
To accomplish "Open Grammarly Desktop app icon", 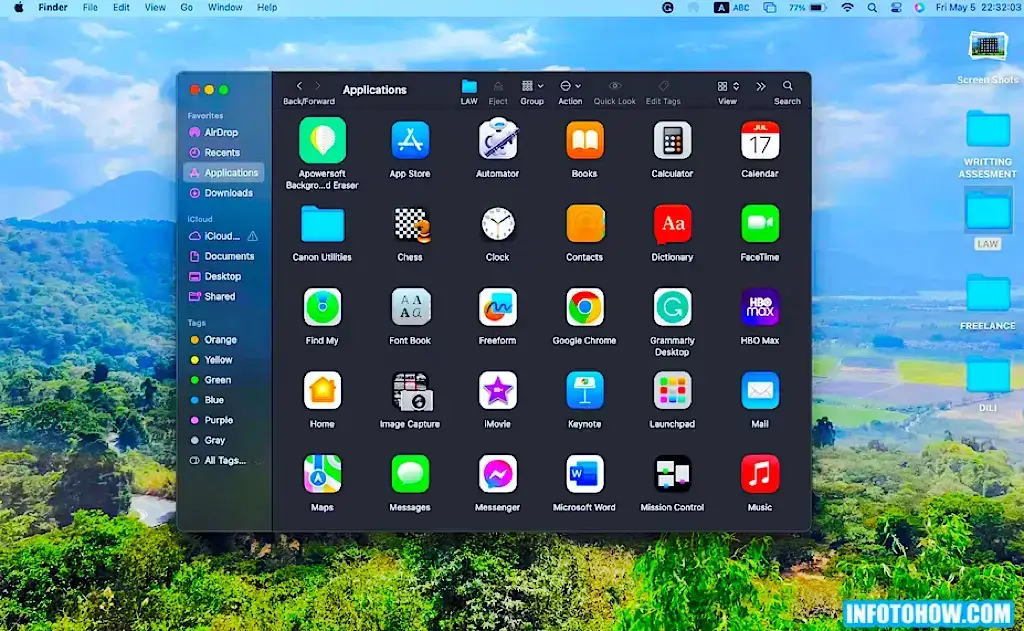I will tap(672, 307).
